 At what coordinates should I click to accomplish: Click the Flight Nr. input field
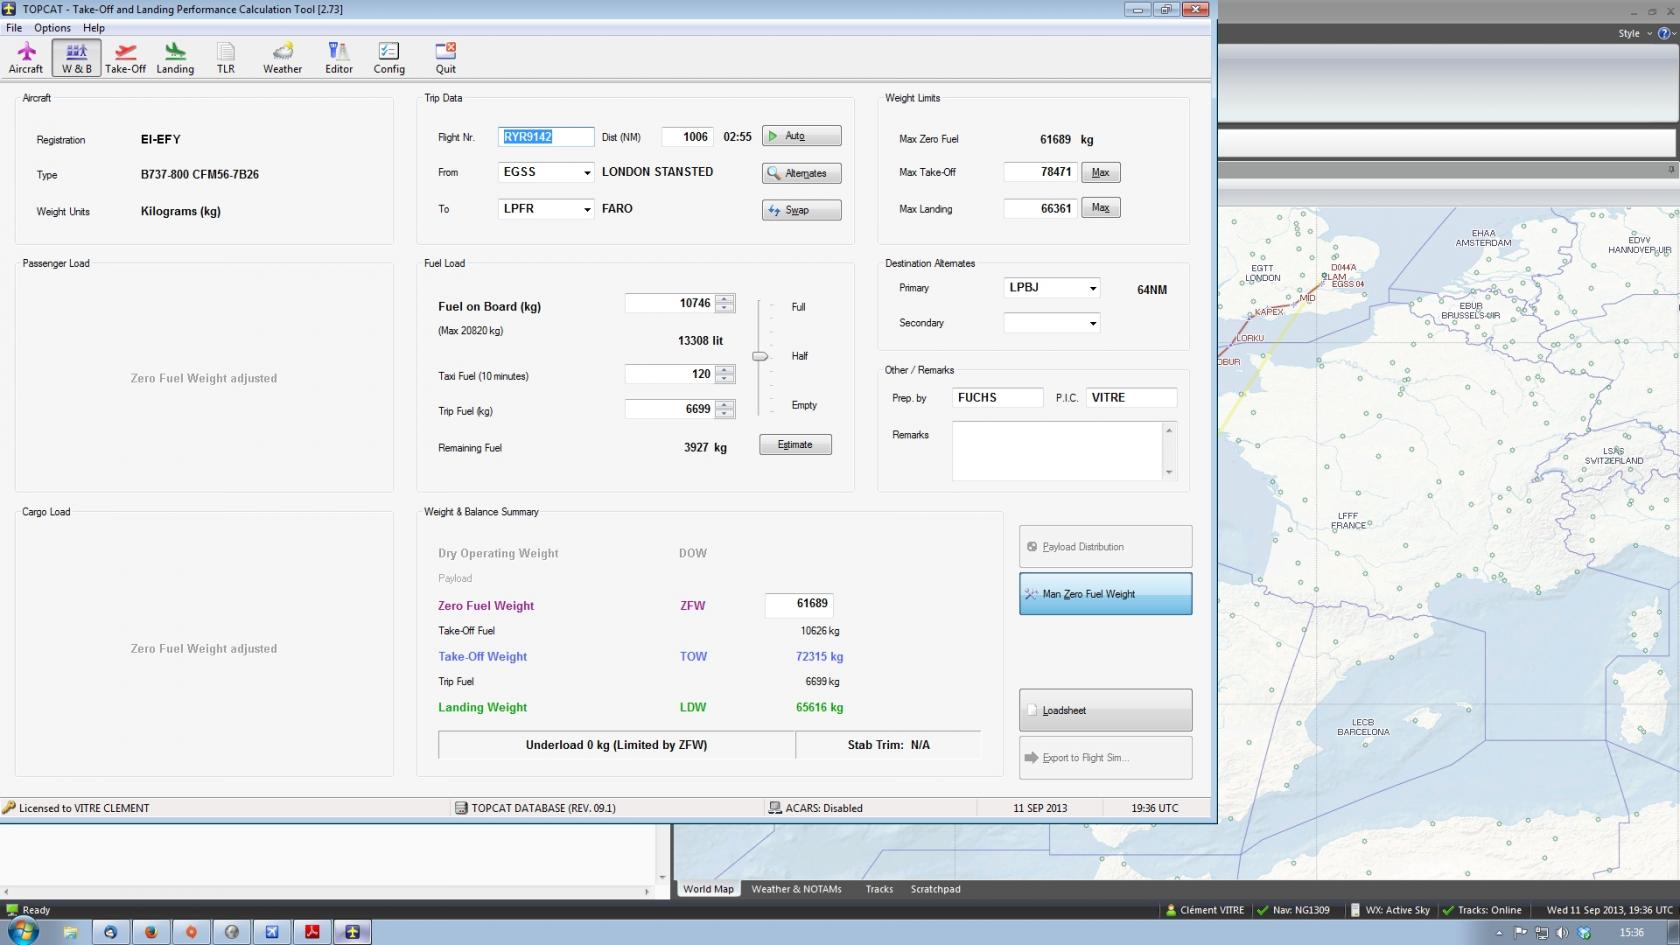pos(546,137)
